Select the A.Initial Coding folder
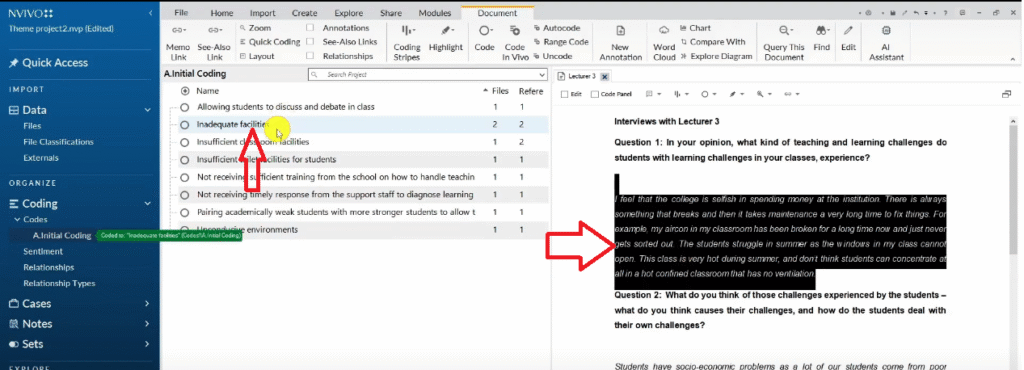Image resolution: width=1024 pixels, height=370 pixels. (x=61, y=236)
